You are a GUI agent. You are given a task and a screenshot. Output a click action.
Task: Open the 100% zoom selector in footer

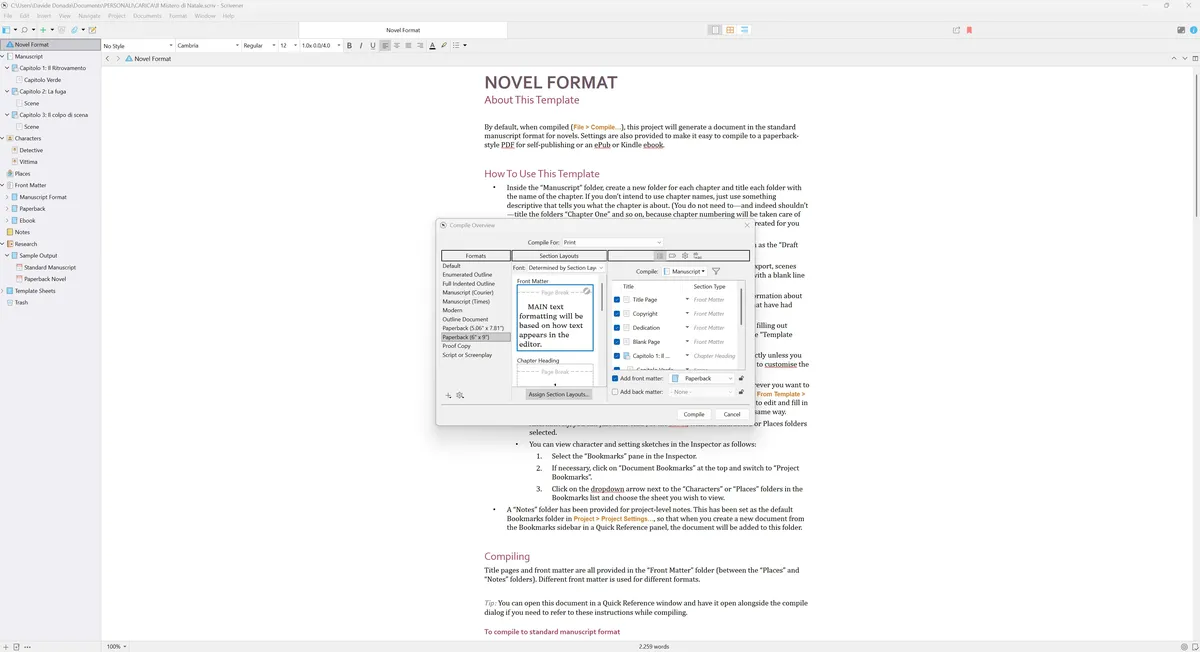118,646
